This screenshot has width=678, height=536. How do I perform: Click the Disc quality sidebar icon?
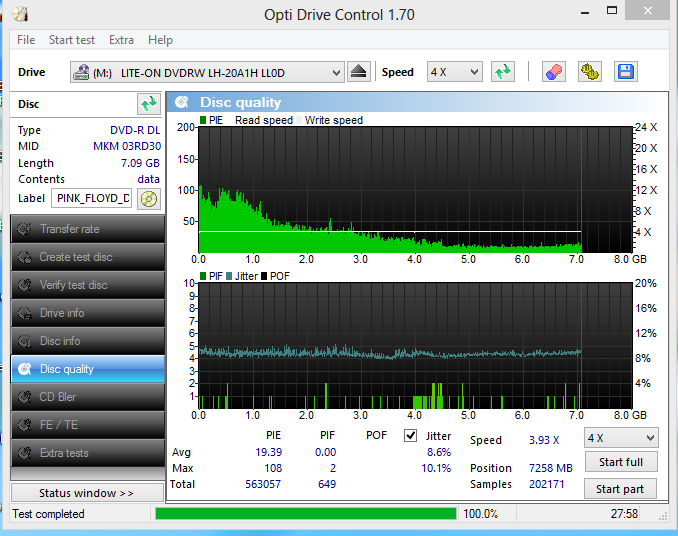point(25,369)
